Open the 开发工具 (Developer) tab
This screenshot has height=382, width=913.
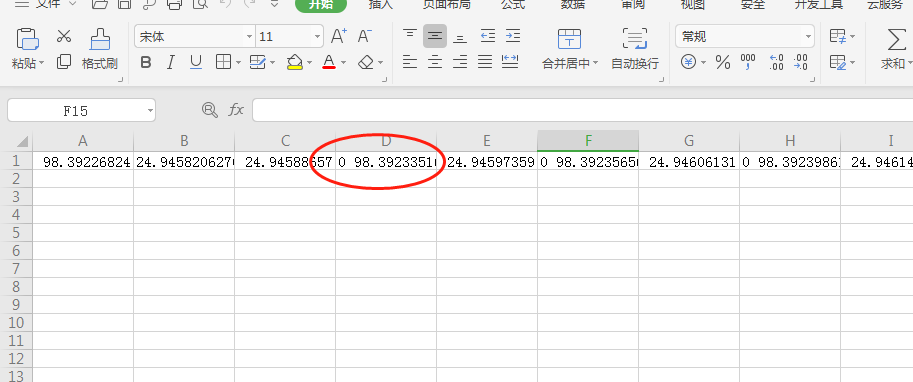point(819,5)
